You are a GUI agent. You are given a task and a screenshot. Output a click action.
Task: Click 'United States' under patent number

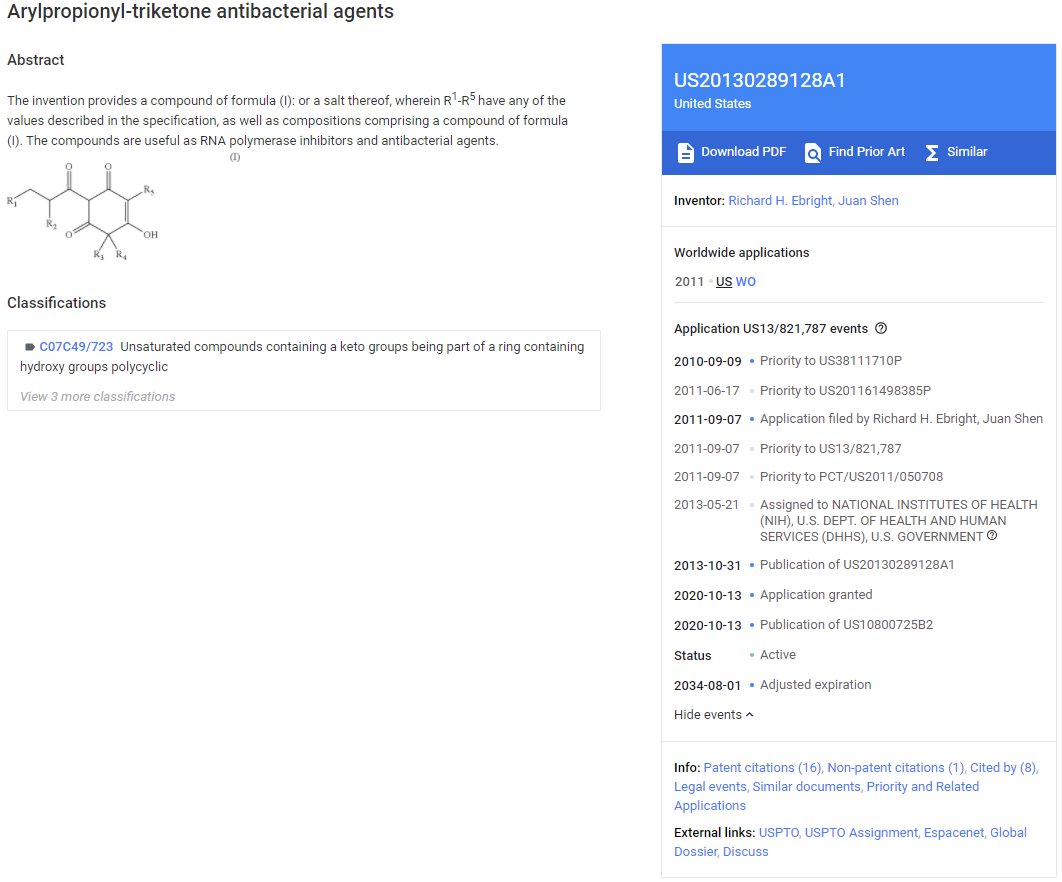click(712, 104)
